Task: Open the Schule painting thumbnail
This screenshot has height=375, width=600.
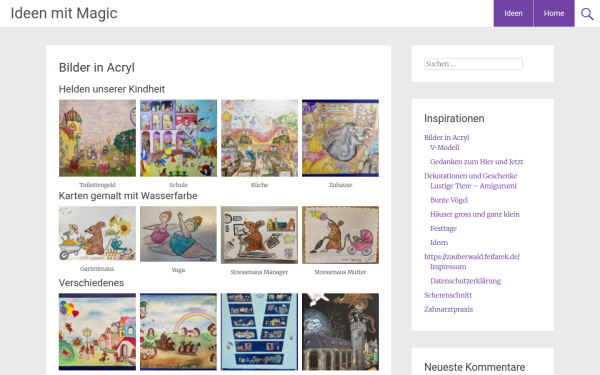Action: click(x=178, y=138)
